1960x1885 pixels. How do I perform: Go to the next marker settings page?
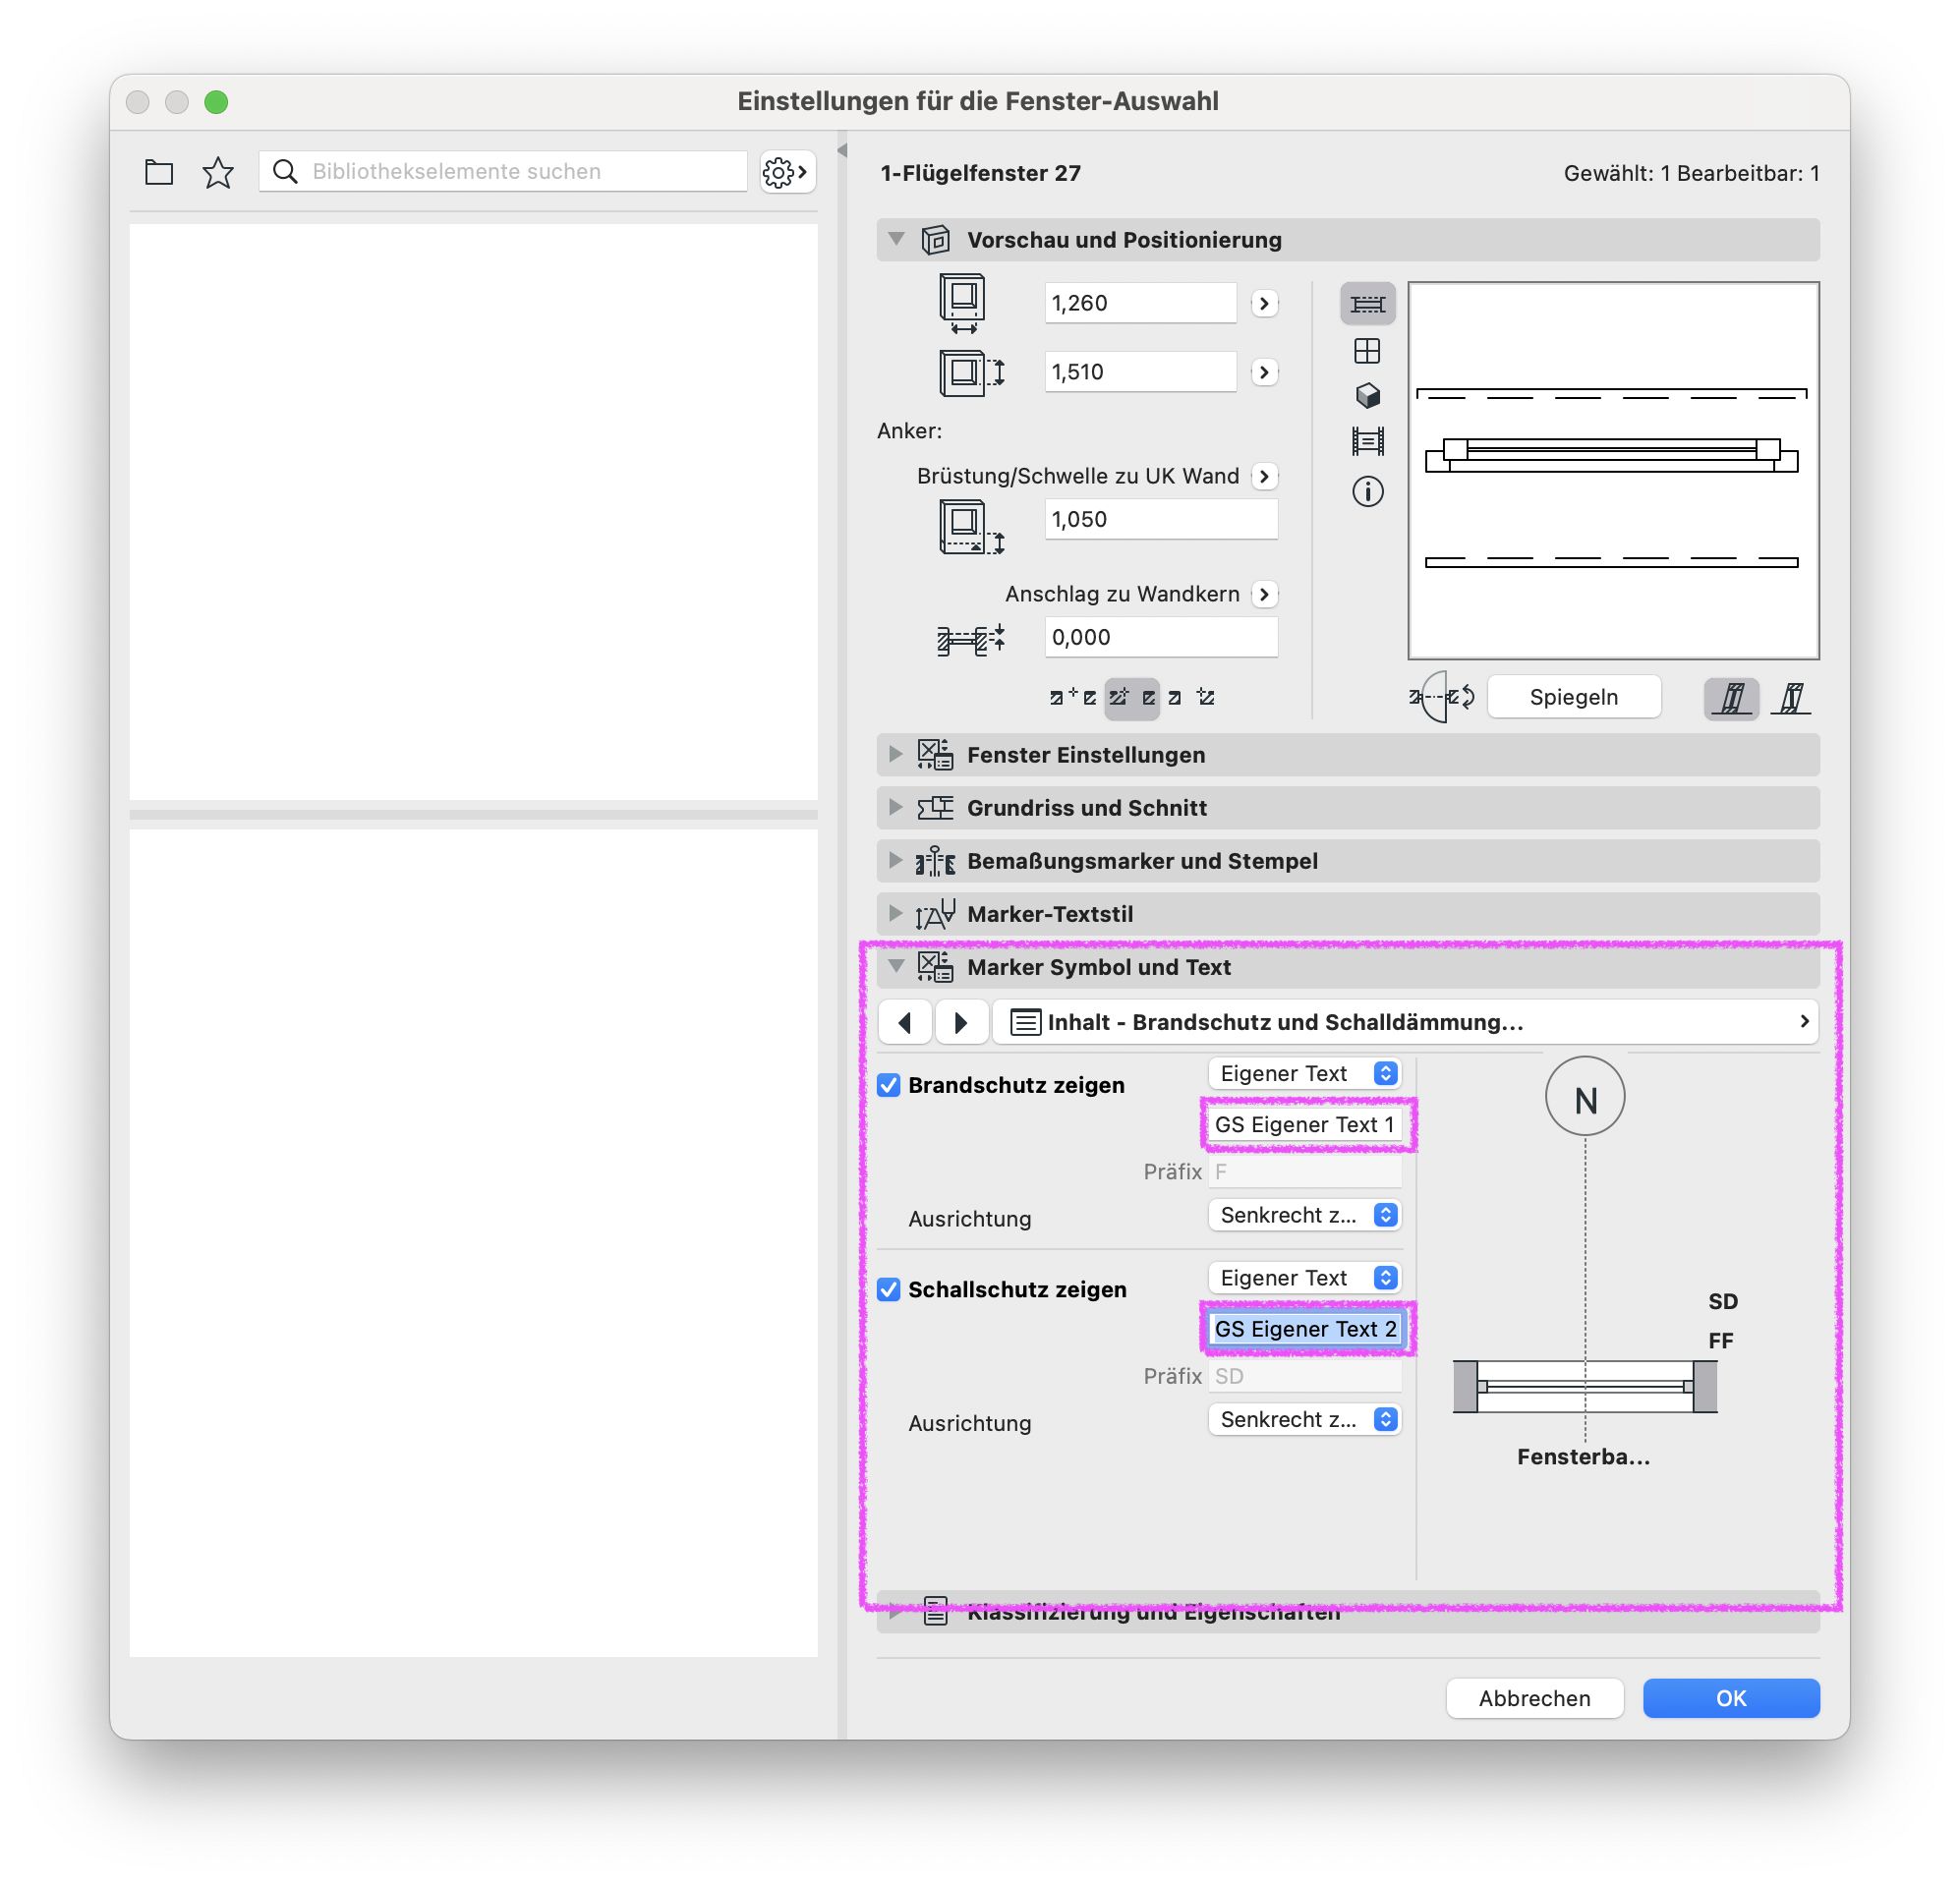pyautogui.click(x=961, y=1022)
